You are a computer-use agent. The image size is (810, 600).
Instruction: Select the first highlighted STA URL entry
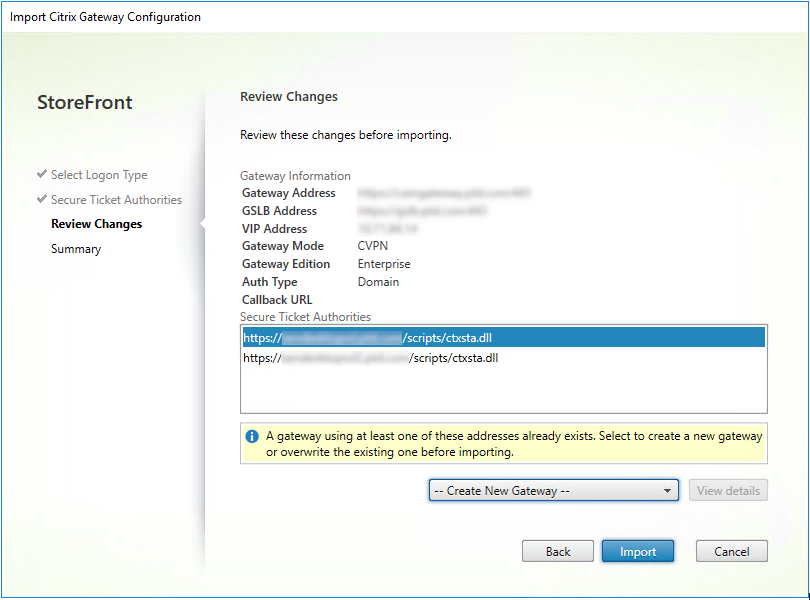click(504, 337)
